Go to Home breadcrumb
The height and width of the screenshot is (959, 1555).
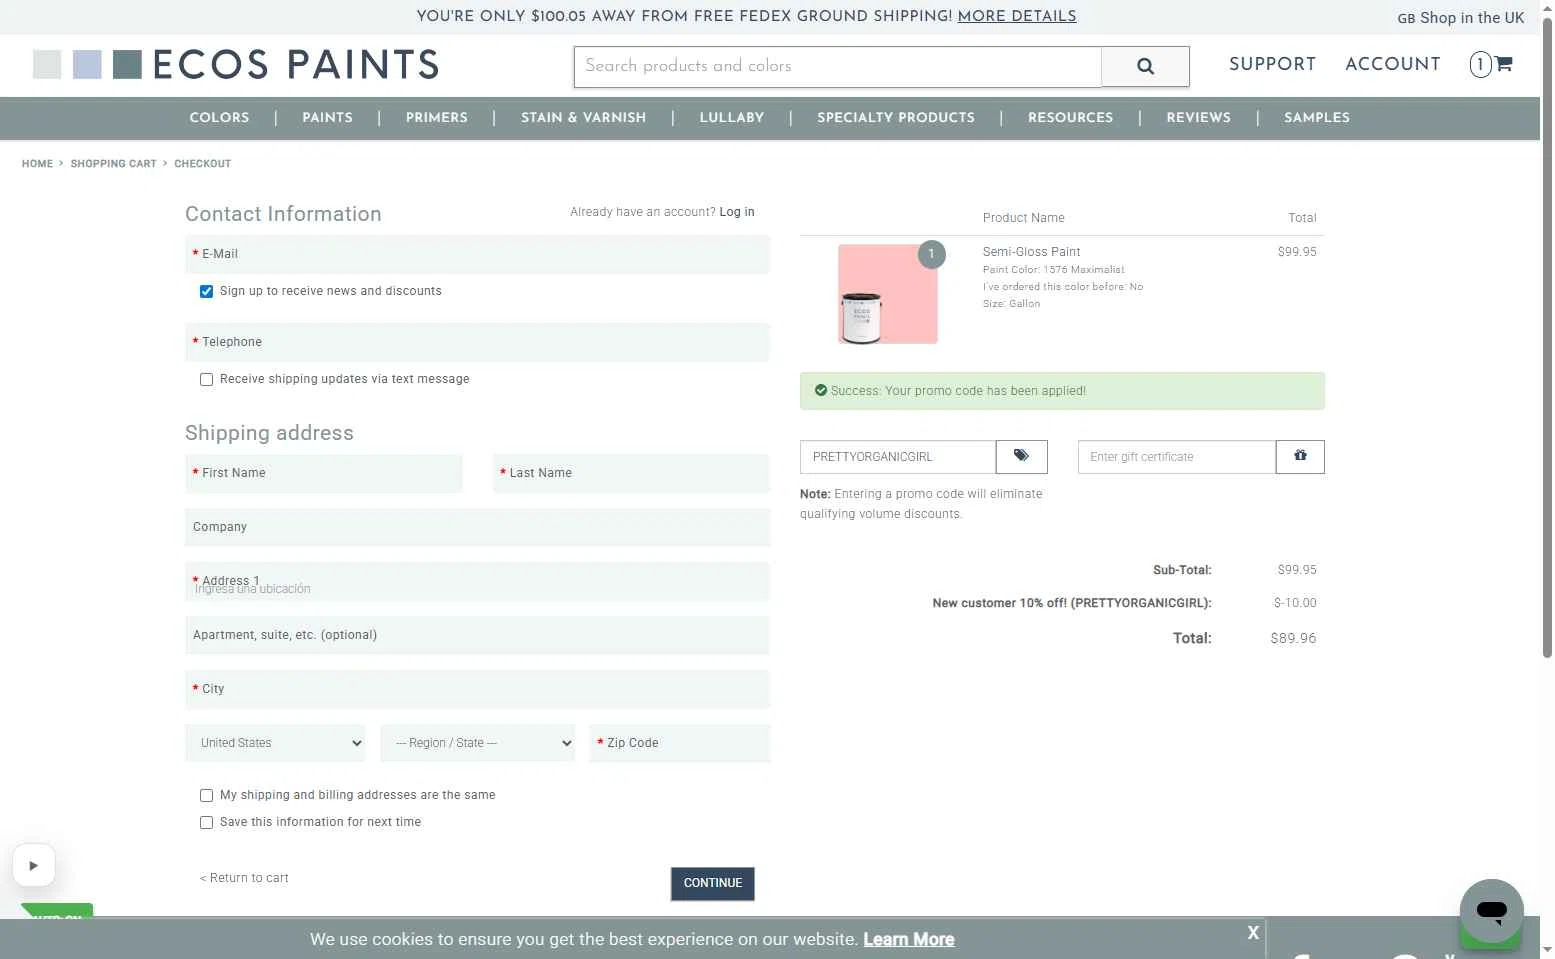coord(37,163)
